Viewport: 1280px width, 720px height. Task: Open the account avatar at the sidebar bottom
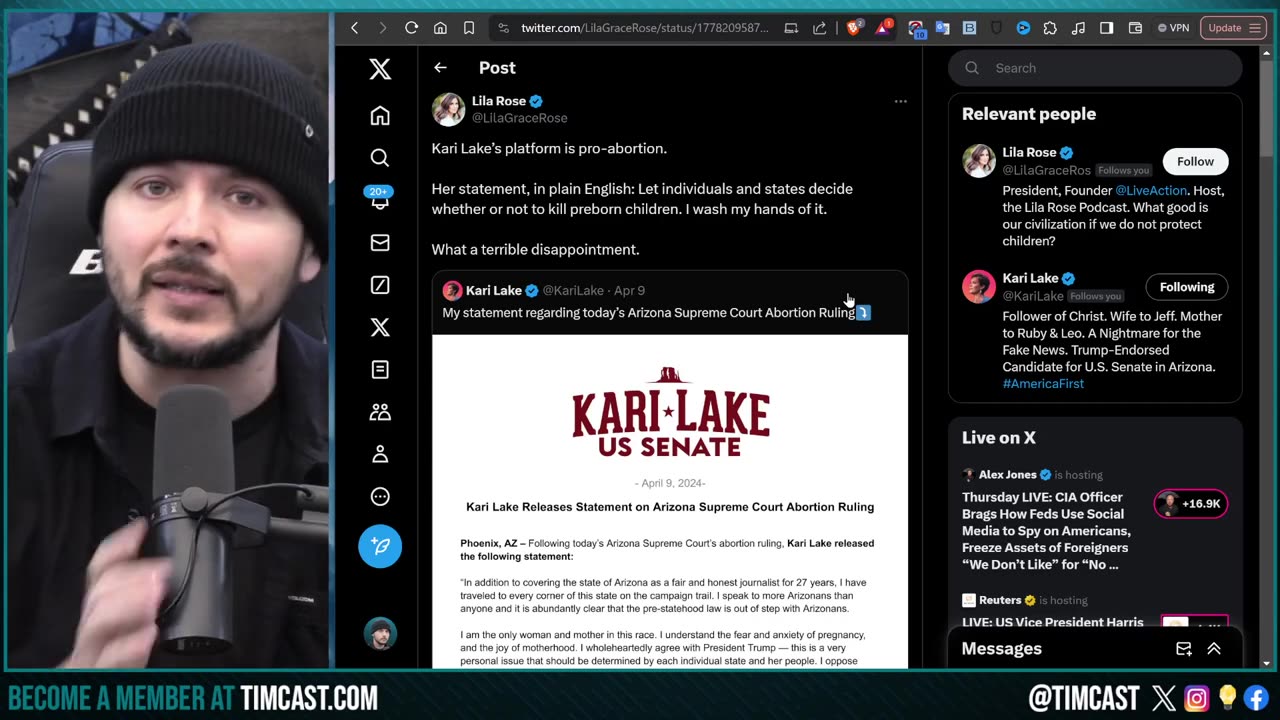[380, 634]
